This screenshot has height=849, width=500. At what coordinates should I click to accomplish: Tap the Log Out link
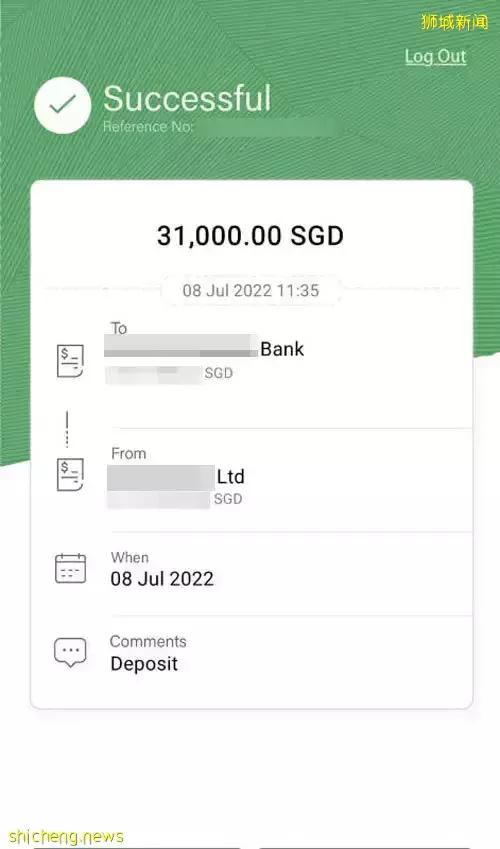click(x=436, y=57)
